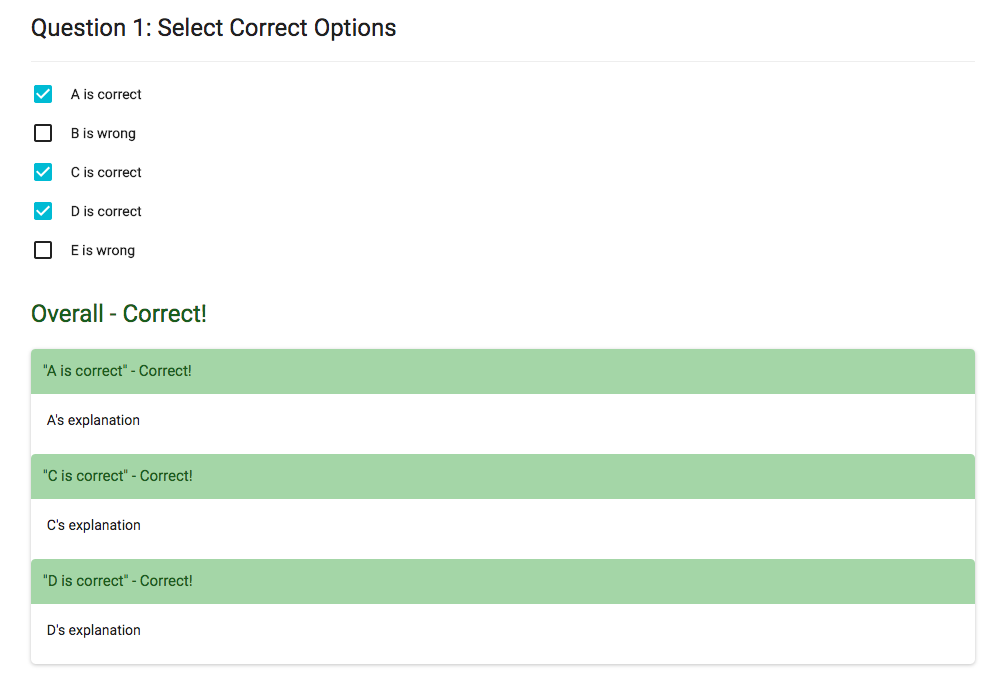Screen dimensions: 1006x680
Task: Click the "D is correct" option label
Action: click(105, 211)
